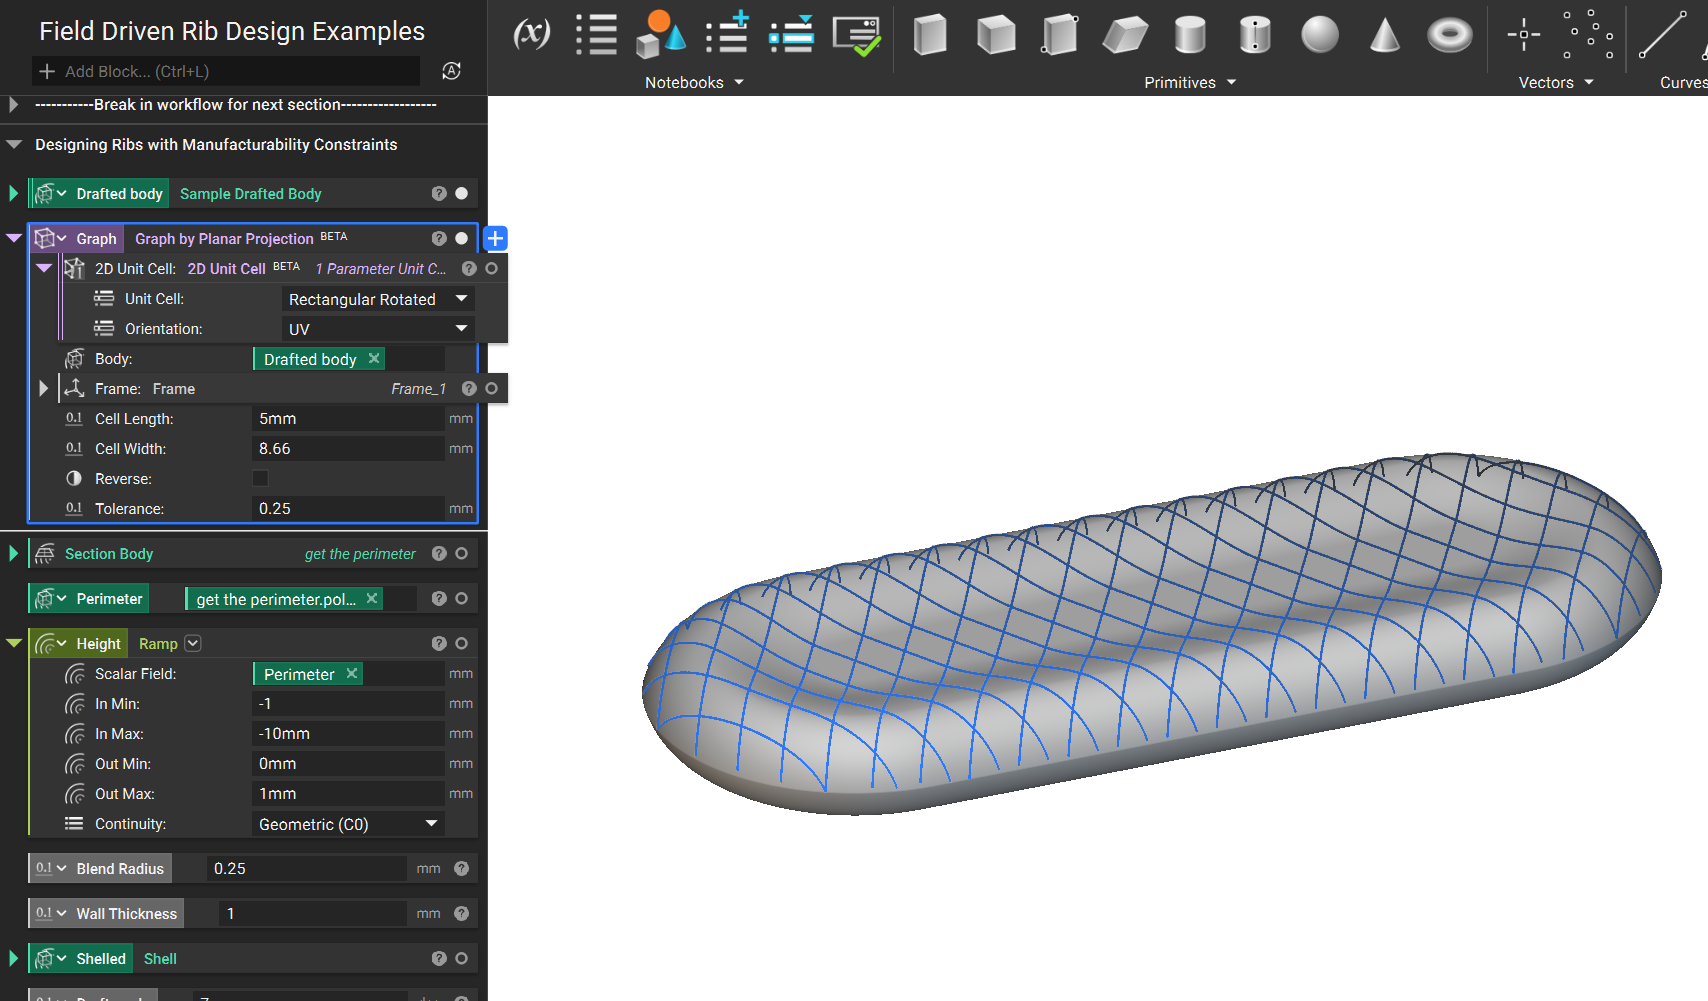Click the Torus primitive icon

(1449, 35)
